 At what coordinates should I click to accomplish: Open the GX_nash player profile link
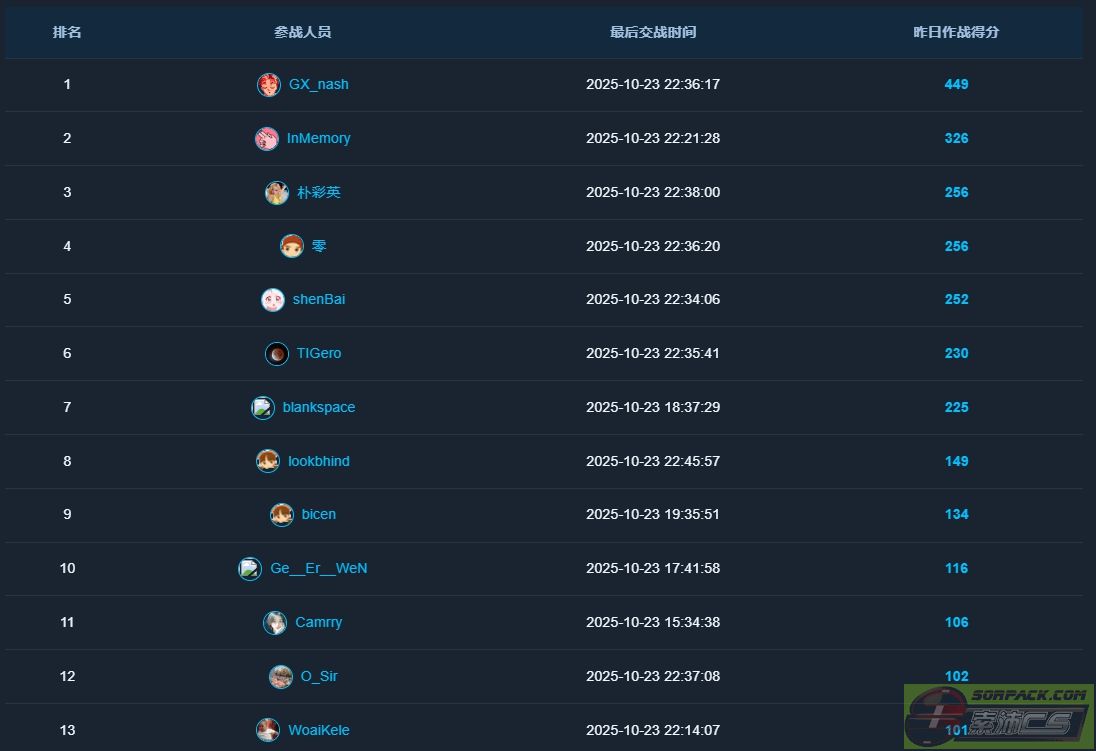318,85
